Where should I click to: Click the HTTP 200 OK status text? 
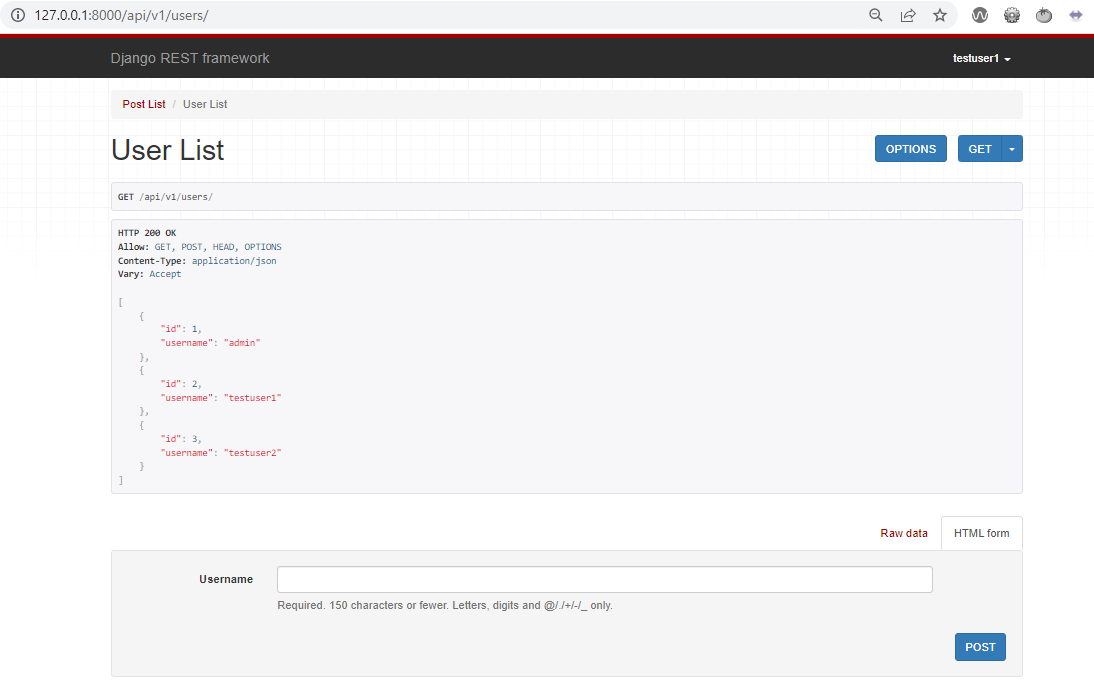(x=147, y=233)
